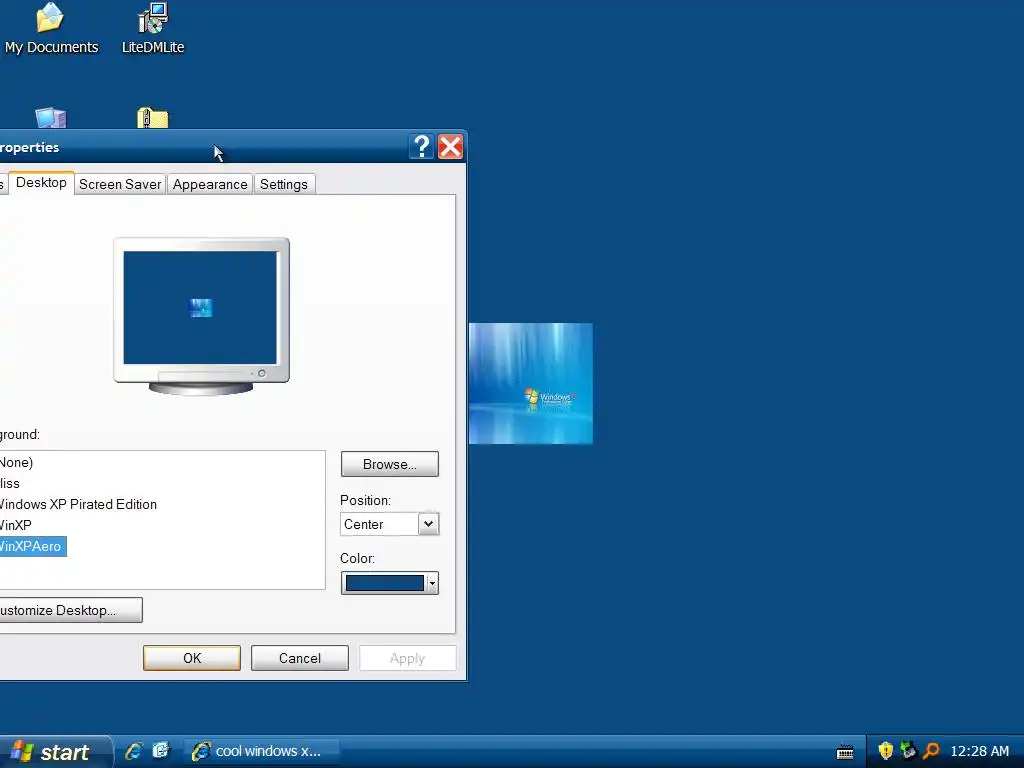Click the security shield tray icon

886,751
